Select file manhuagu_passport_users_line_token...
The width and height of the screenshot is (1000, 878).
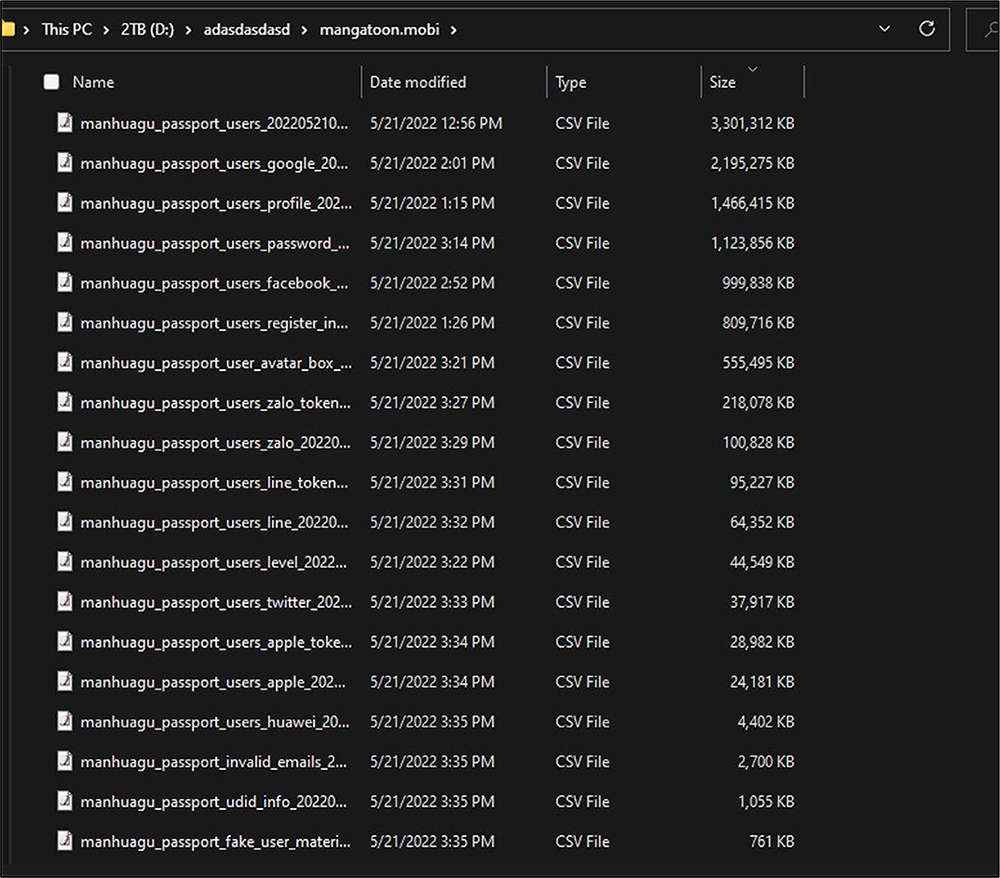214,482
